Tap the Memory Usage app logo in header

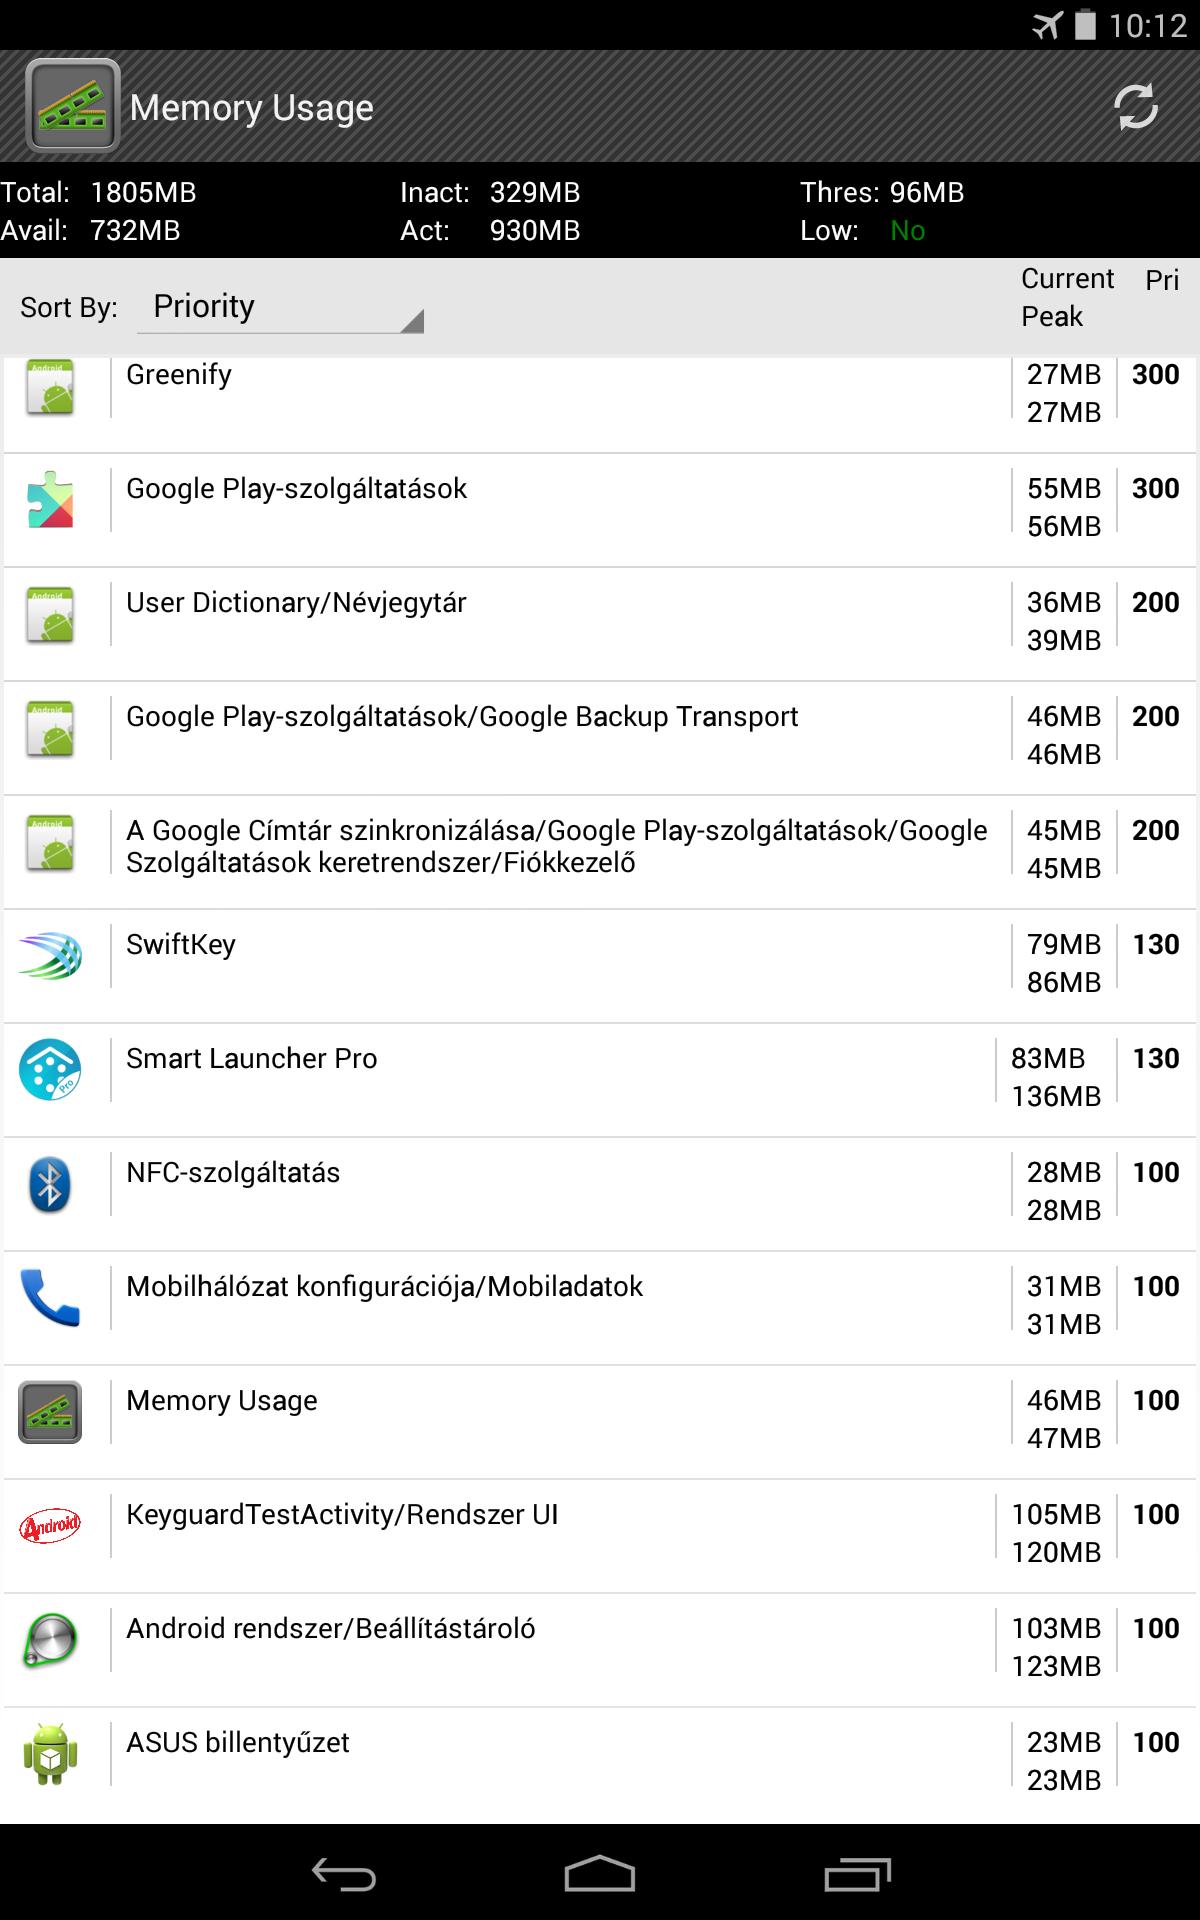tap(73, 106)
